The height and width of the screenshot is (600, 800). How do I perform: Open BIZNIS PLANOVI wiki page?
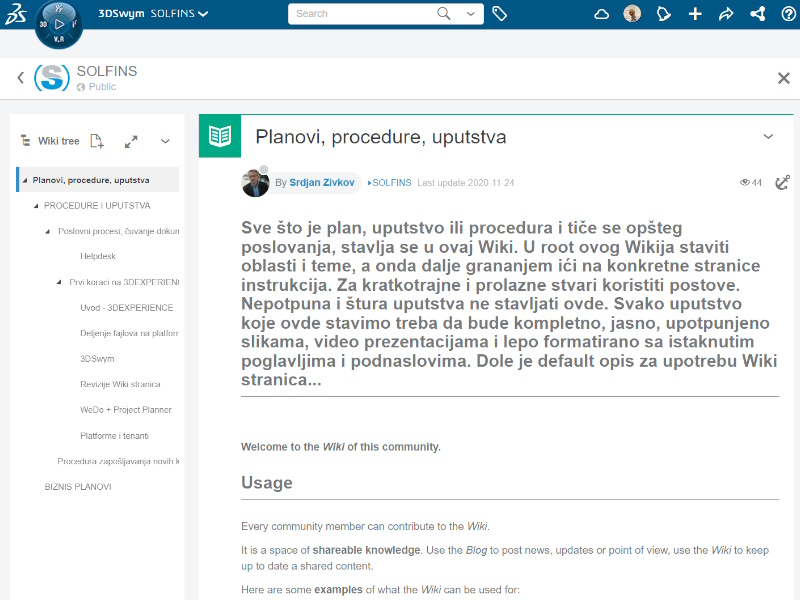point(78,487)
